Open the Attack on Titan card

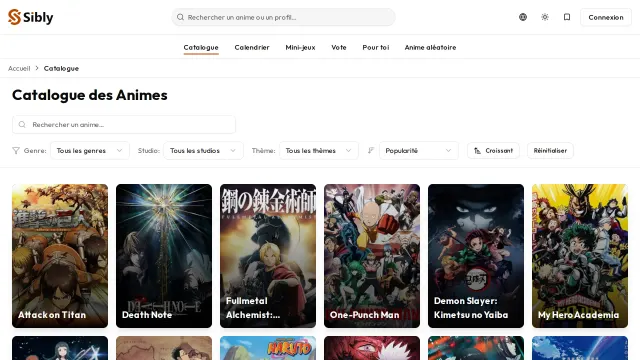pyautogui.click(x=60, y=256)
